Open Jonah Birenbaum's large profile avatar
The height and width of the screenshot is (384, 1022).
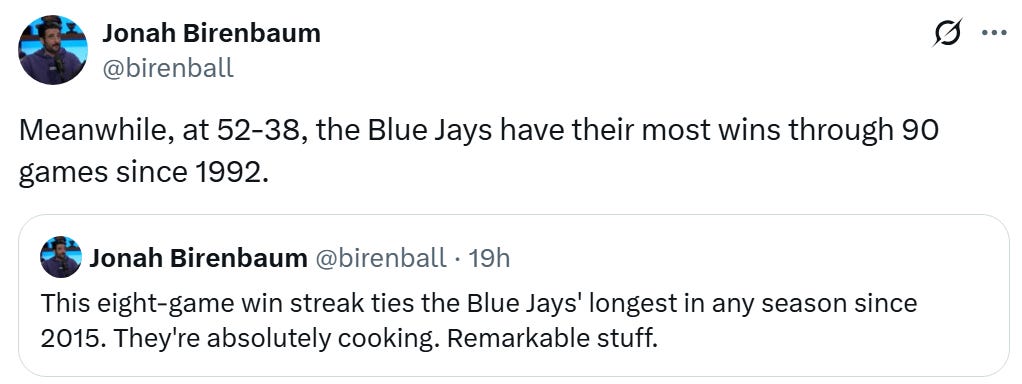click(53, 50)
